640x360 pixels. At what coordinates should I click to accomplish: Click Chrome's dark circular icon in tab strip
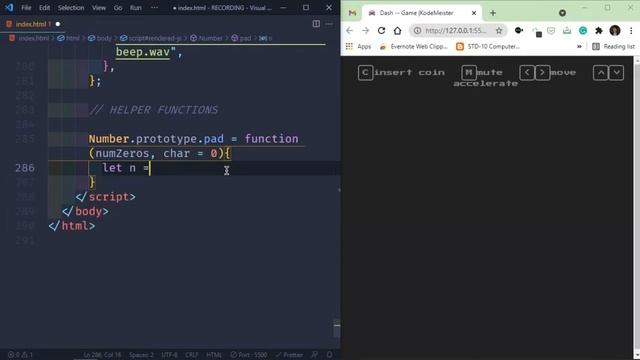tap(562, 13)
